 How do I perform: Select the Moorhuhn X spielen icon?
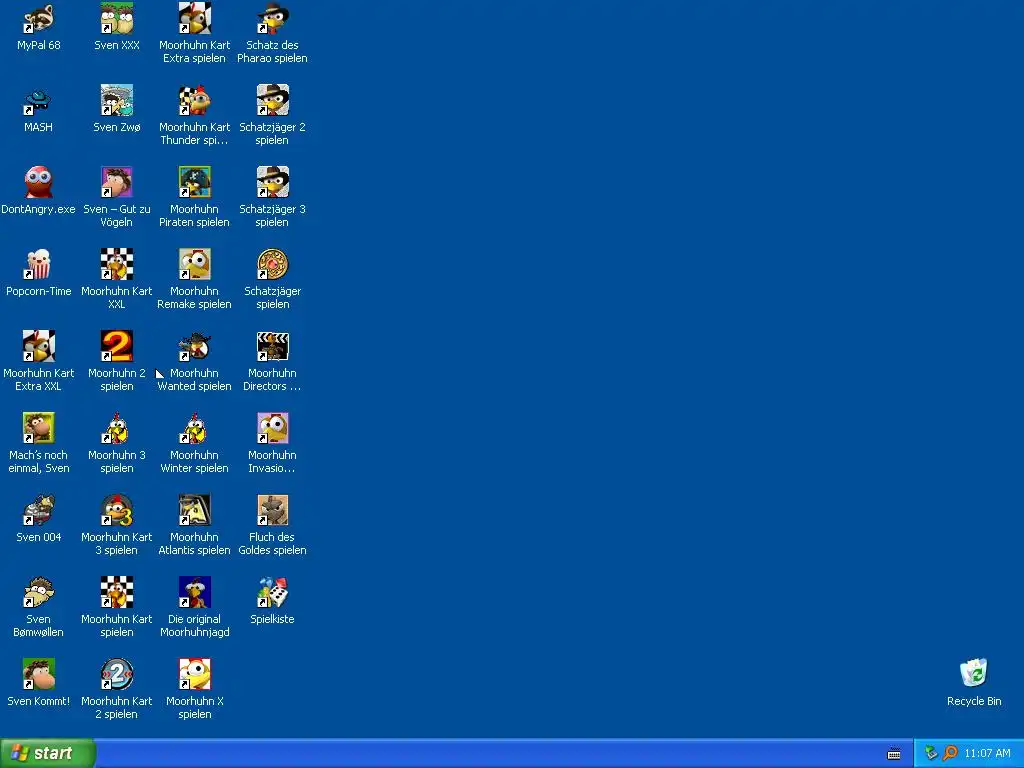(195, 674)
